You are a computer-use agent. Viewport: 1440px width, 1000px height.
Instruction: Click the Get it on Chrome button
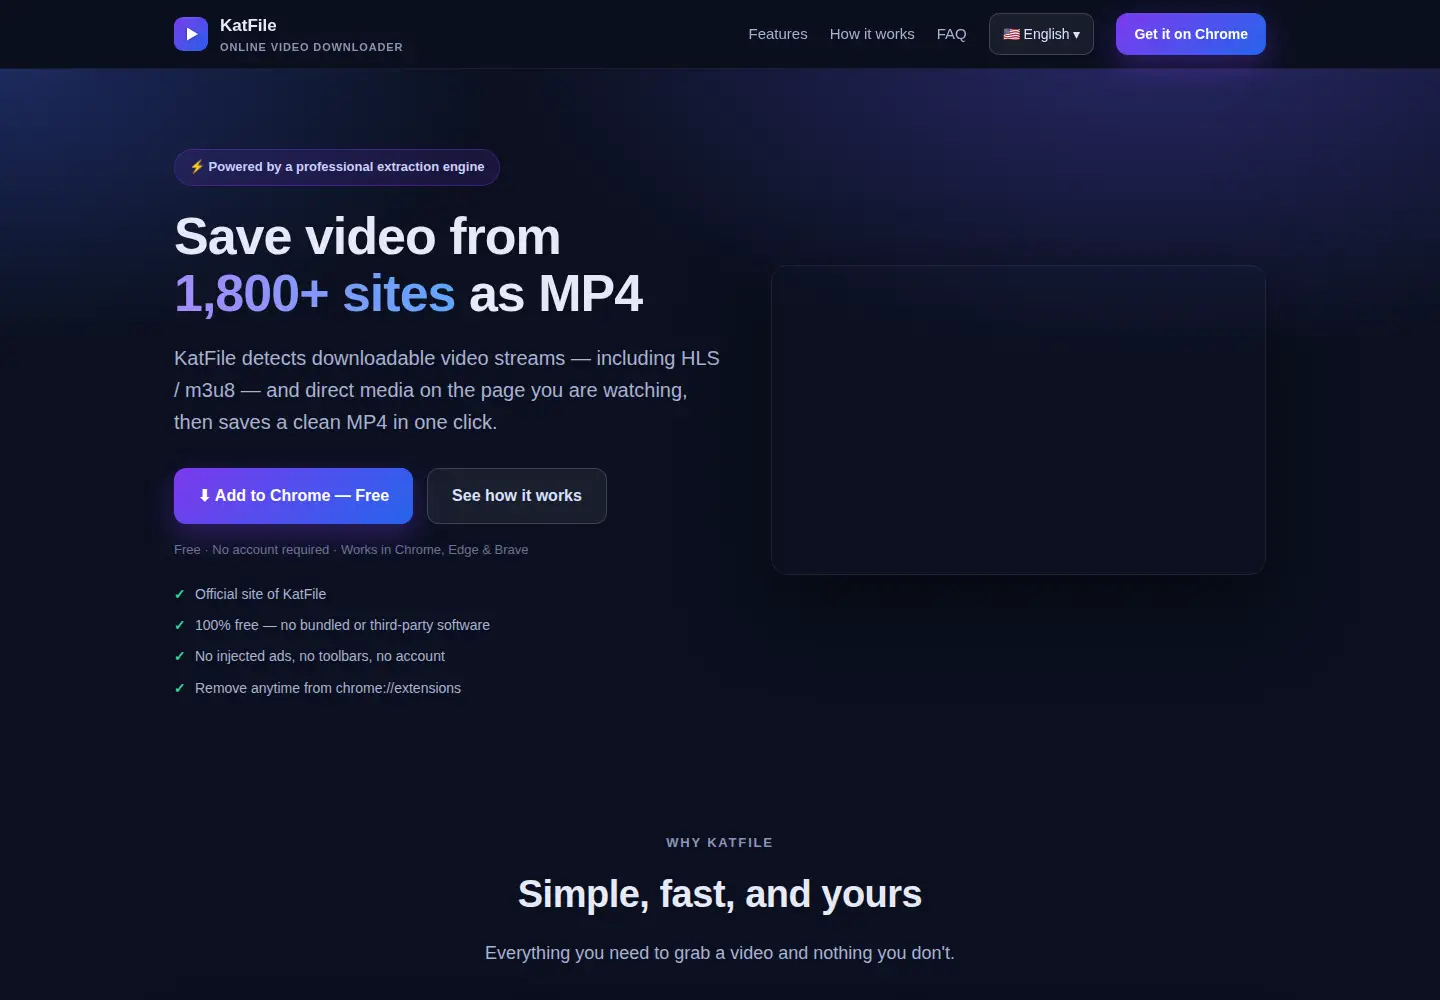click(x=1191, y=34)
